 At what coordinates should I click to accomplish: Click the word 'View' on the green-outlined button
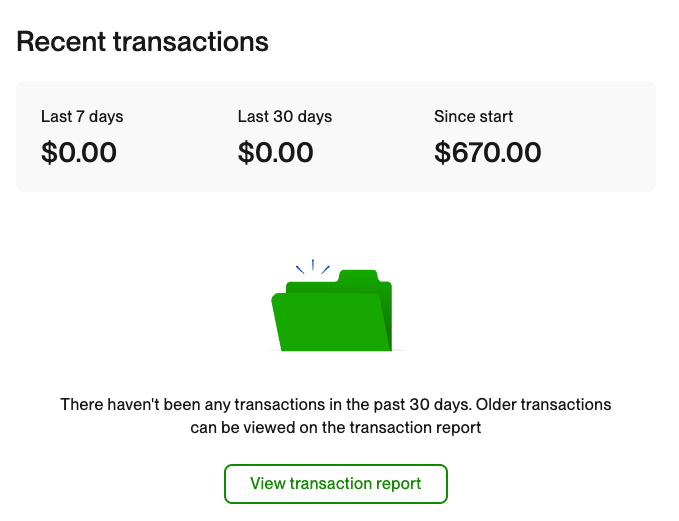click(x=268, y=484)
